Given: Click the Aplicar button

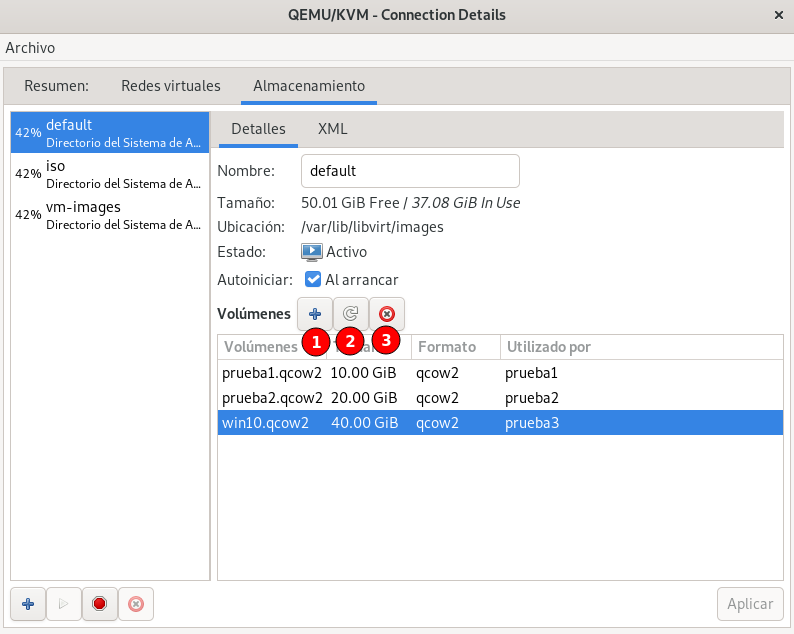Looking at the screenshot, I should [750, 604].
